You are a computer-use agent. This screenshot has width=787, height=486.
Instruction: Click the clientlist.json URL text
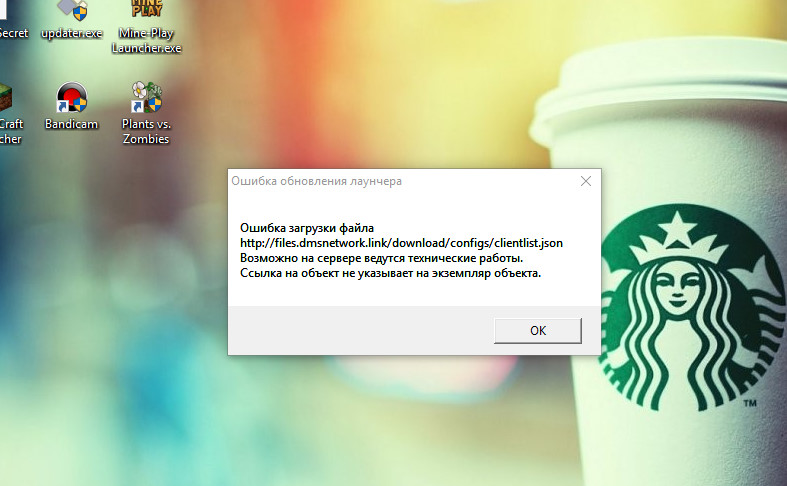[401, 243]
